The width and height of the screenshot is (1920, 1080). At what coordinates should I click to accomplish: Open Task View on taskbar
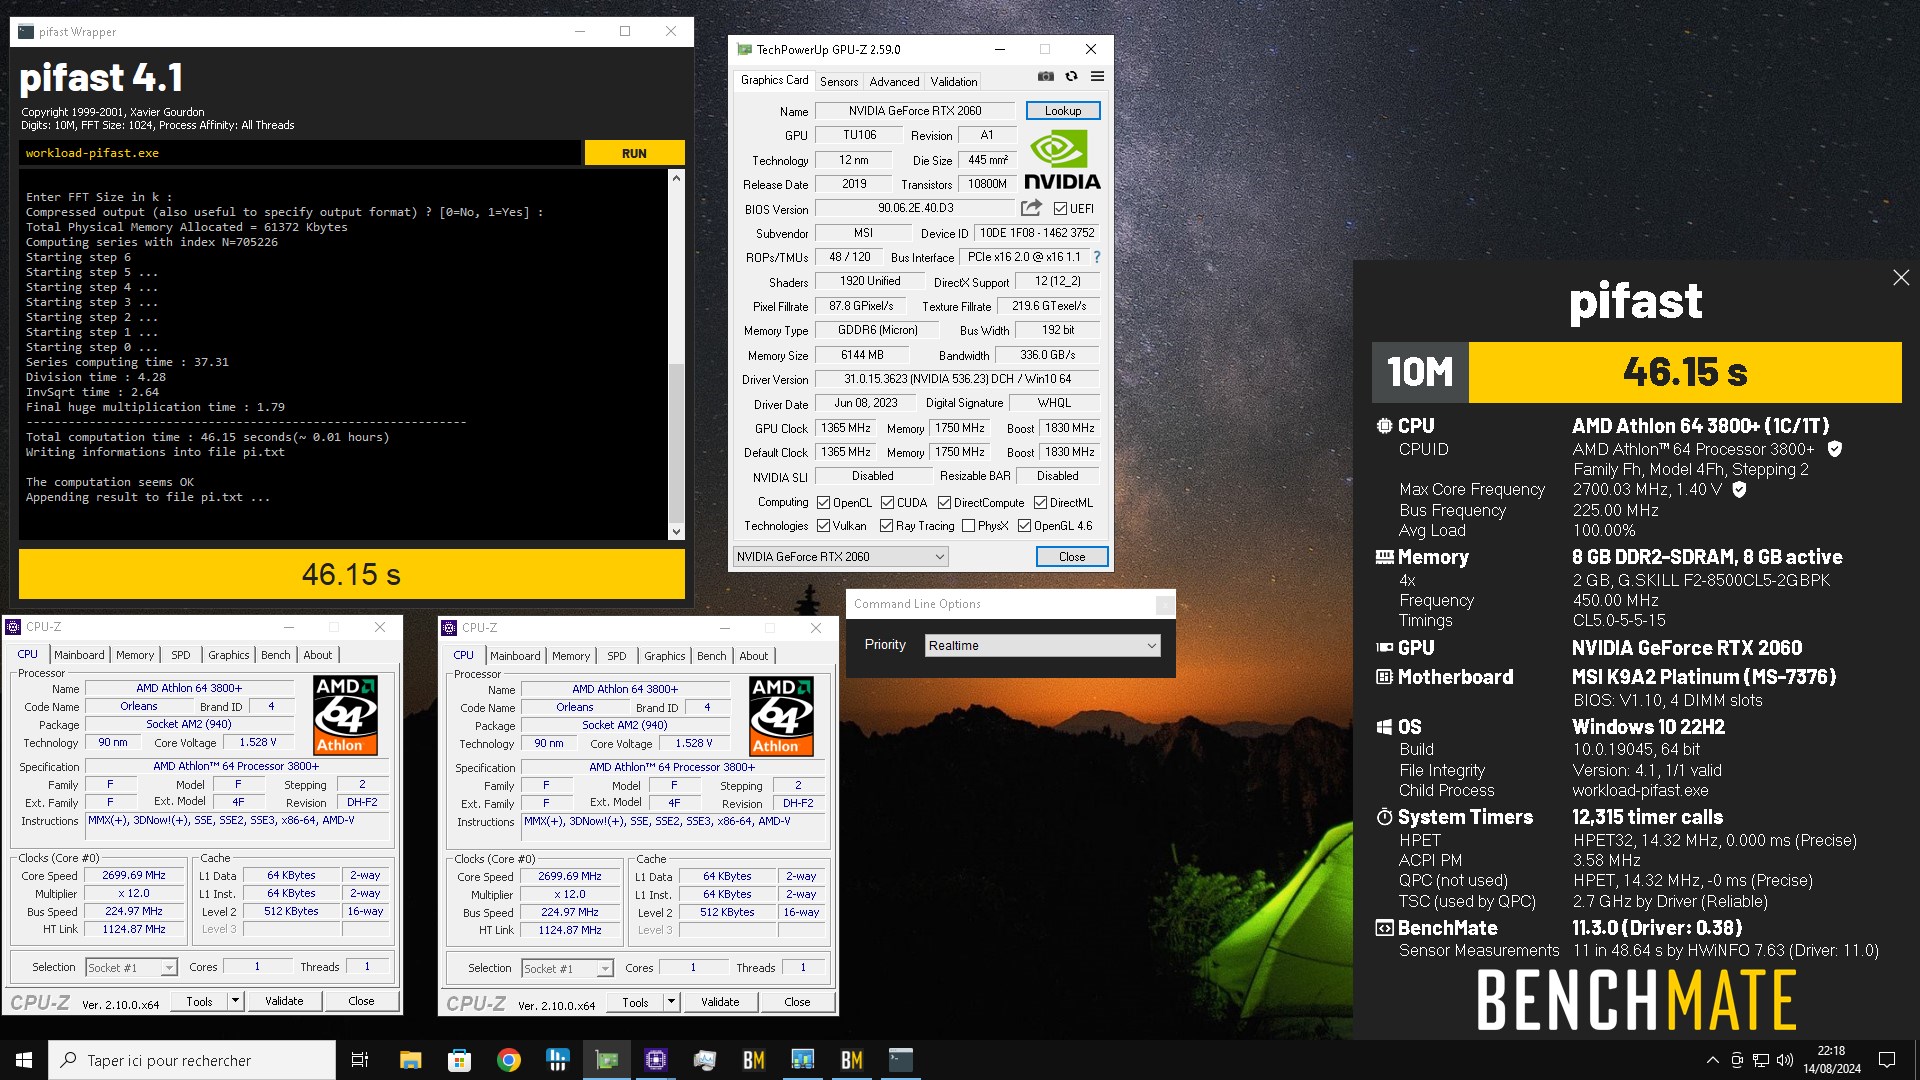point(360,1060)
